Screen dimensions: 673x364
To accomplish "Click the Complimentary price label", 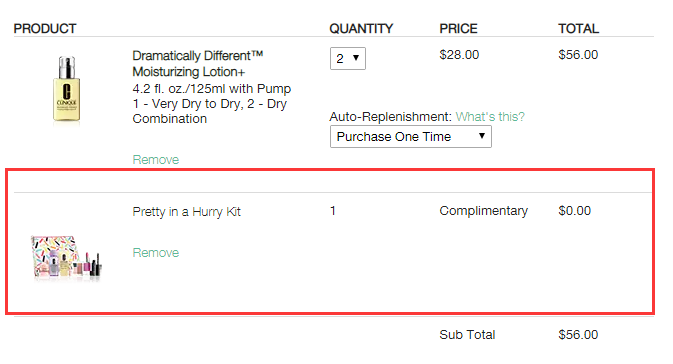I will pyautogui.click(x=483, y=211).
